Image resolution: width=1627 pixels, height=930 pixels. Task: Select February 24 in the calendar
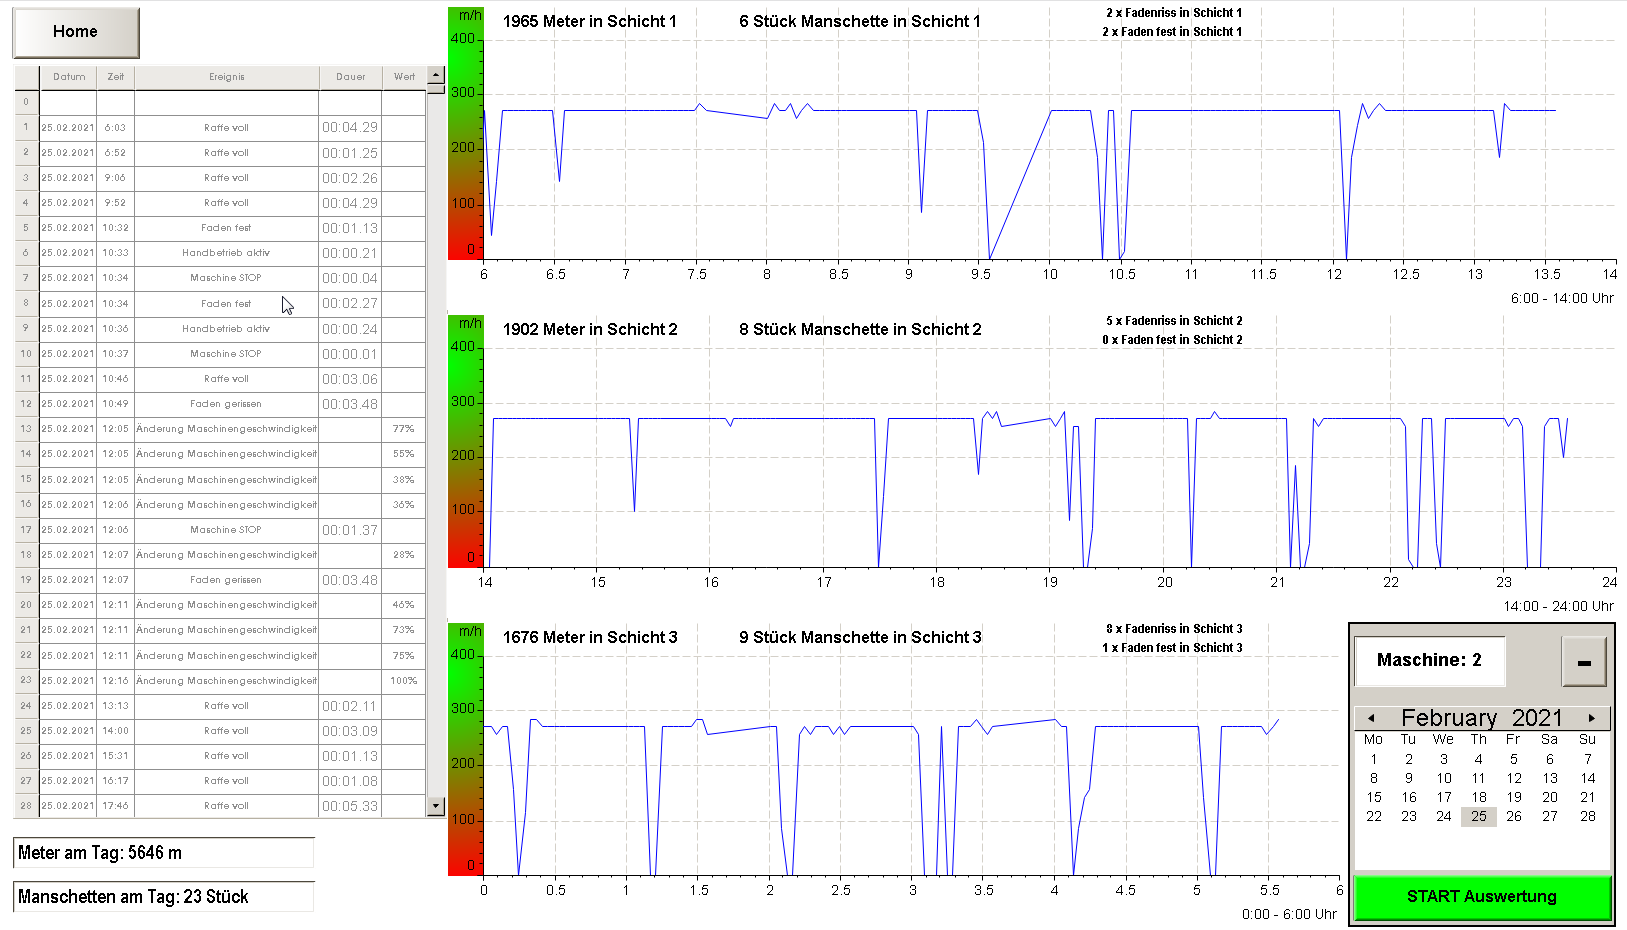(1443, 816)
